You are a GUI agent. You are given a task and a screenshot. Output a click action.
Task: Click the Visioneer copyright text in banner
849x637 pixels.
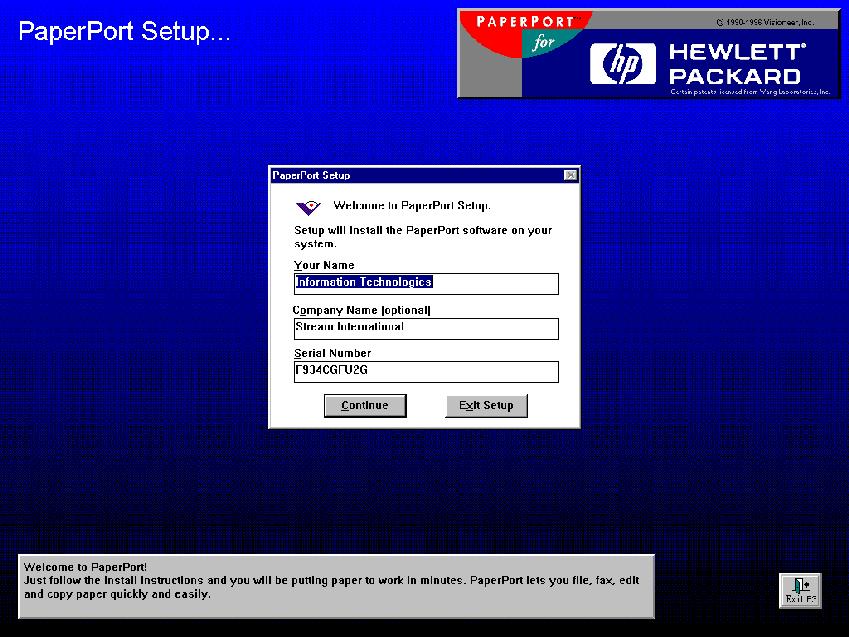pos(765,21)
